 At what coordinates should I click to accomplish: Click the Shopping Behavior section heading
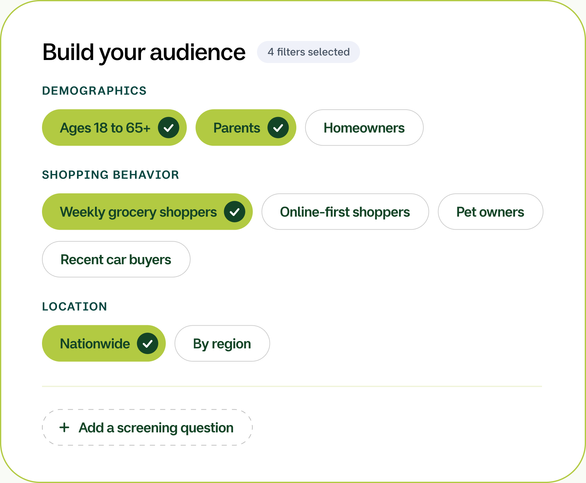(110, 175)
